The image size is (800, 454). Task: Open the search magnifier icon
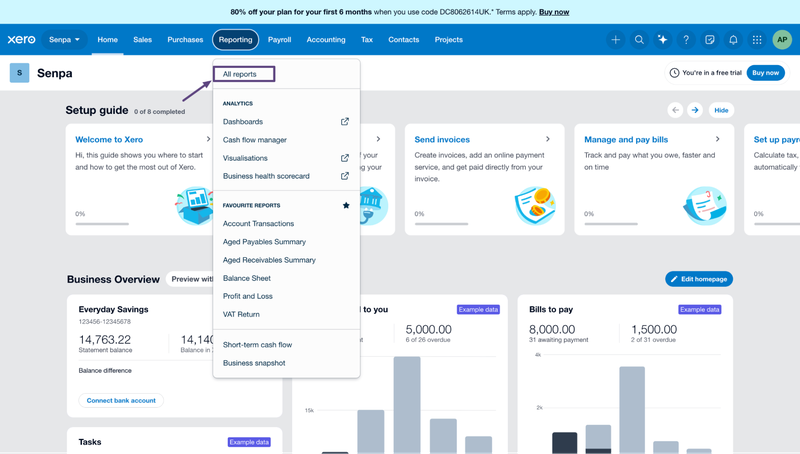click(639, 39)
